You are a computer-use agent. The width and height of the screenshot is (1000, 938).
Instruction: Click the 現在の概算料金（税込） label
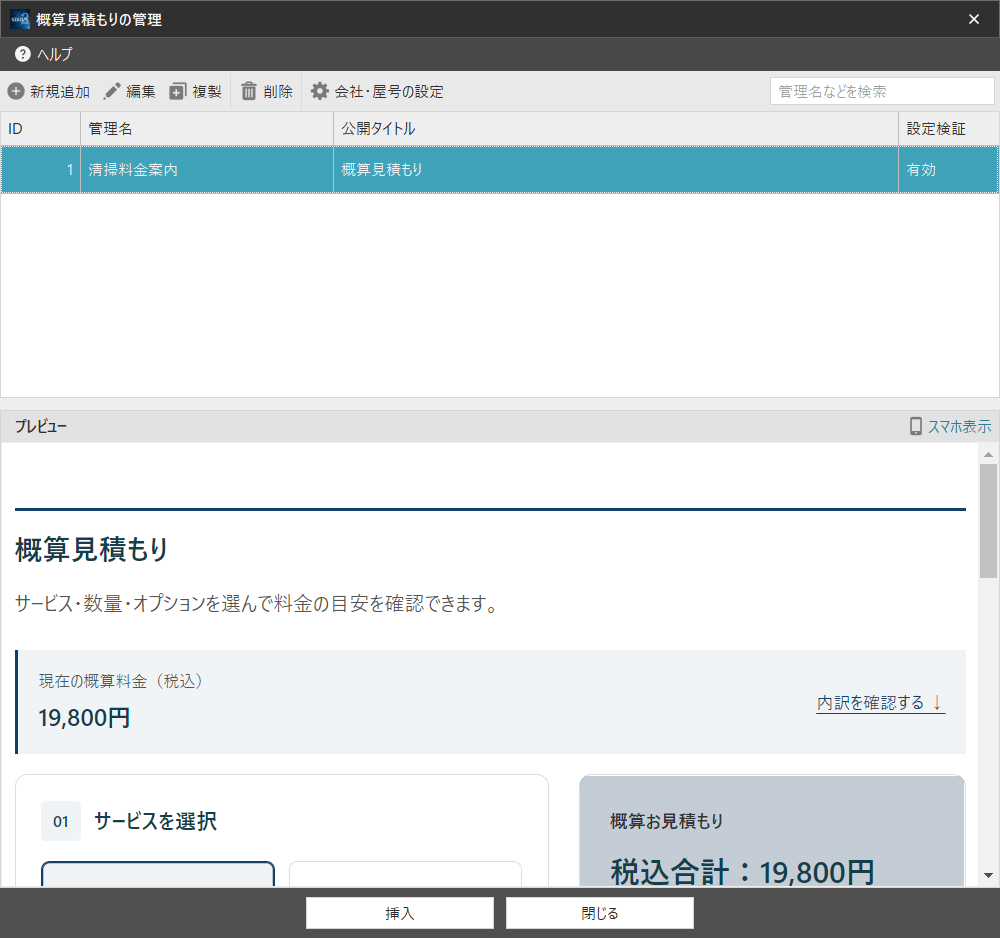tap(121, 681)
